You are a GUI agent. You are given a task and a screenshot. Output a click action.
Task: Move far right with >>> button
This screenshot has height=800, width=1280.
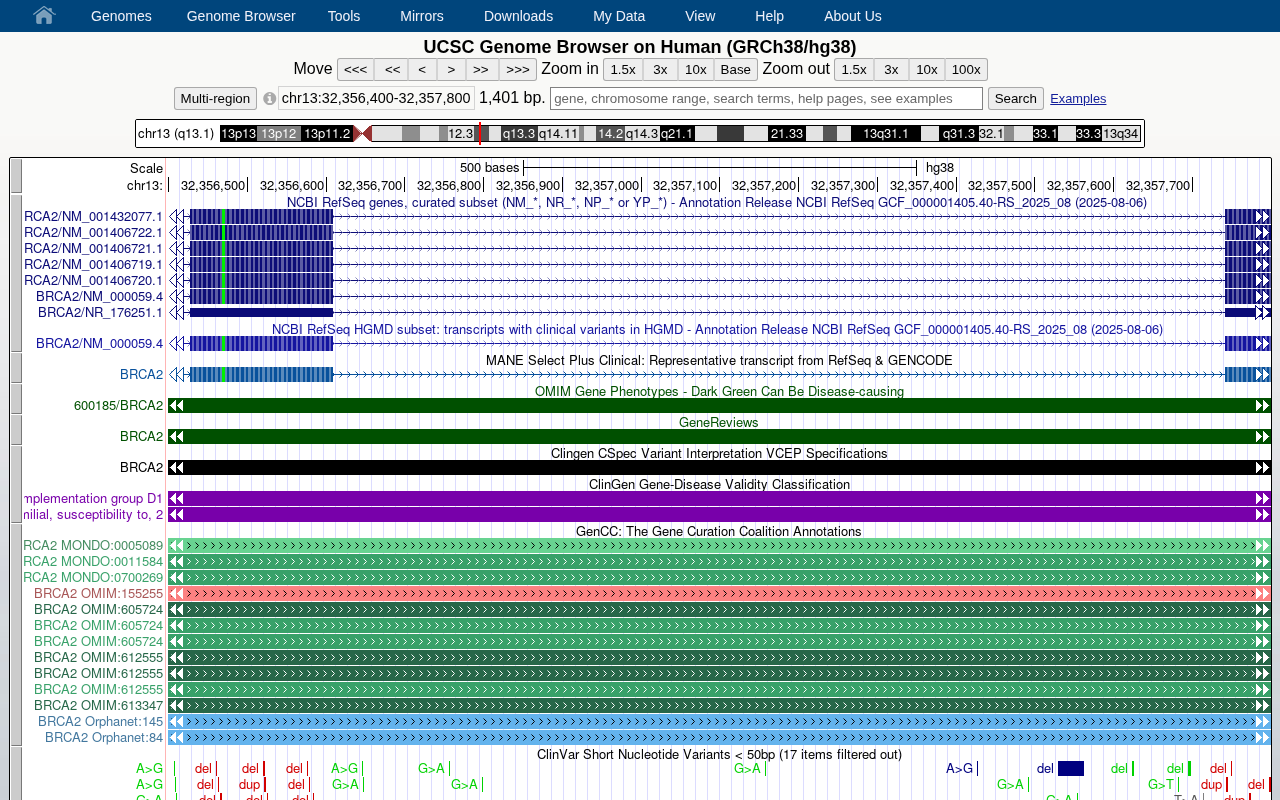[518, 70]
